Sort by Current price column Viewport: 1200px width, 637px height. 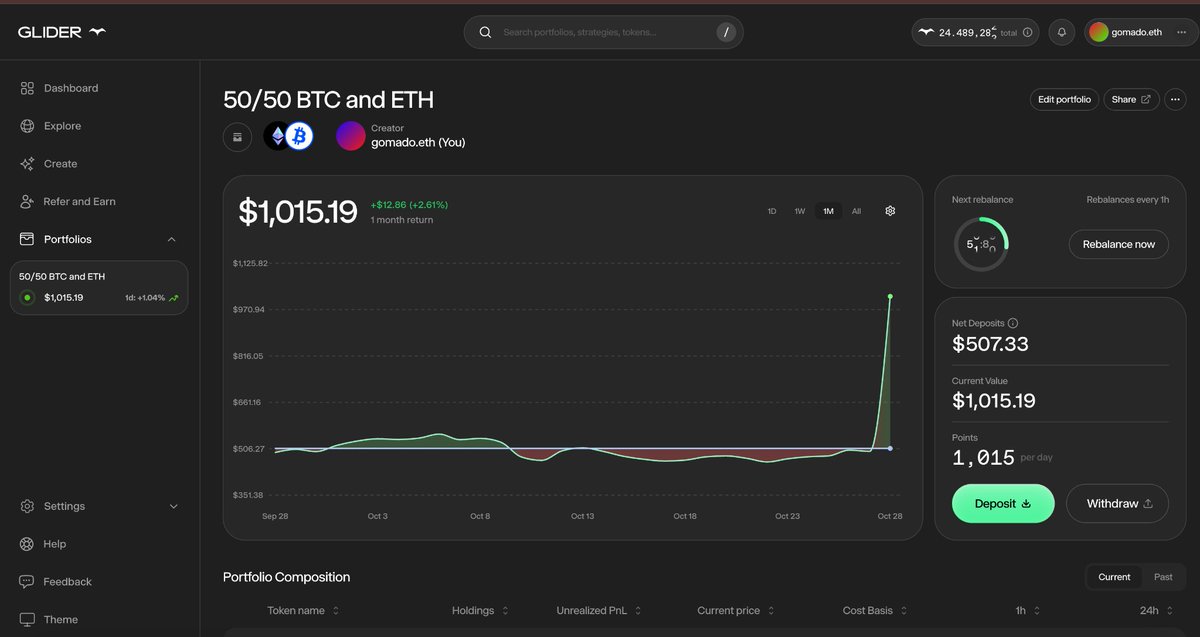(735, 610)
